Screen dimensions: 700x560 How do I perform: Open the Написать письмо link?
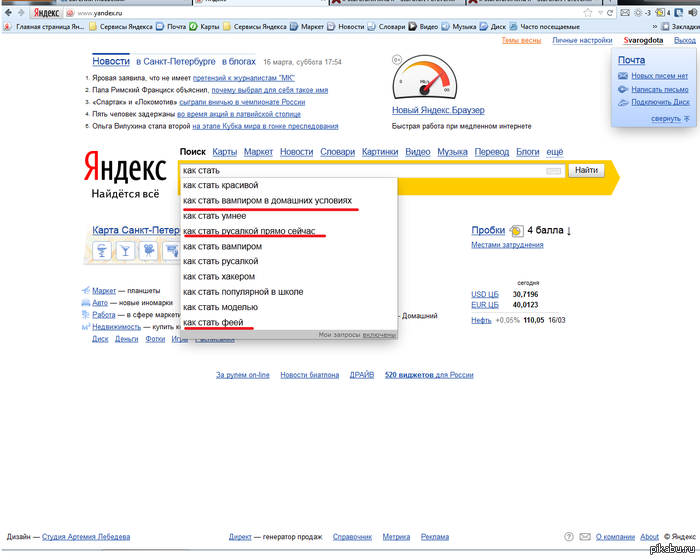(660, 89)
